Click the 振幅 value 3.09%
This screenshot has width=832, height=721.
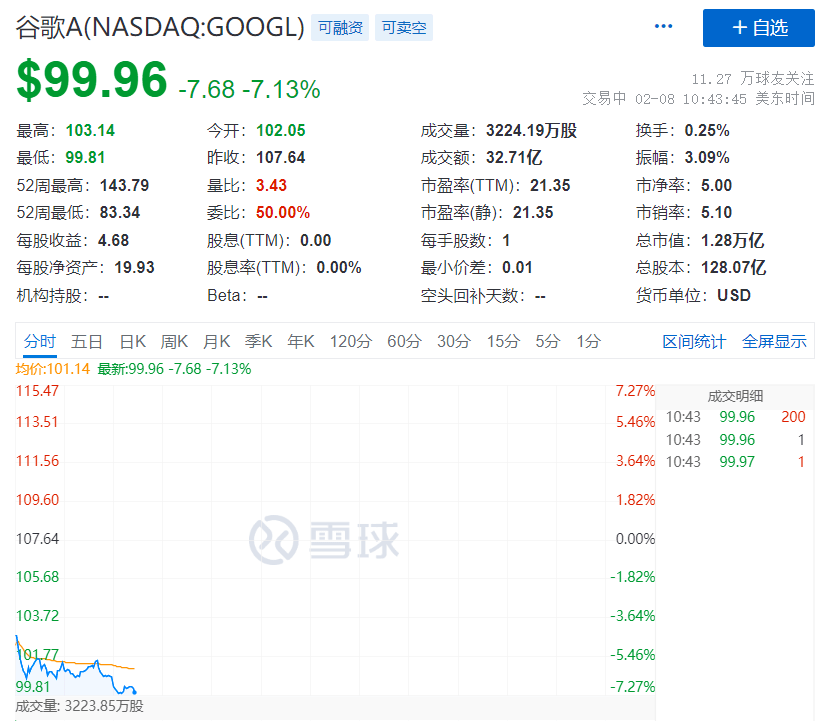(x=707, y=158)
